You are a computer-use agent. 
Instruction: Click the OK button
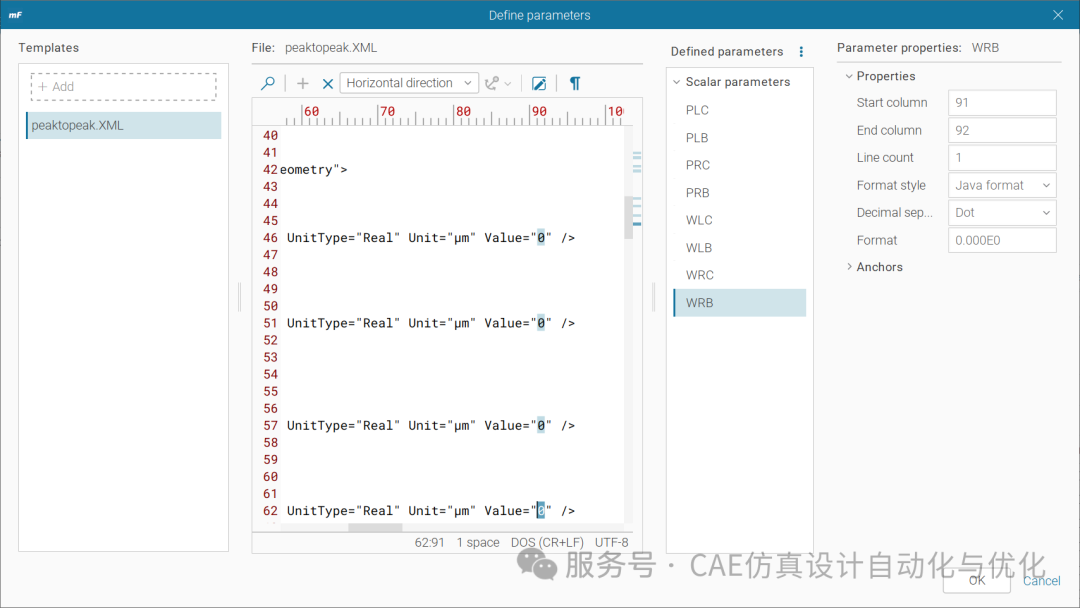coord(977,580)
